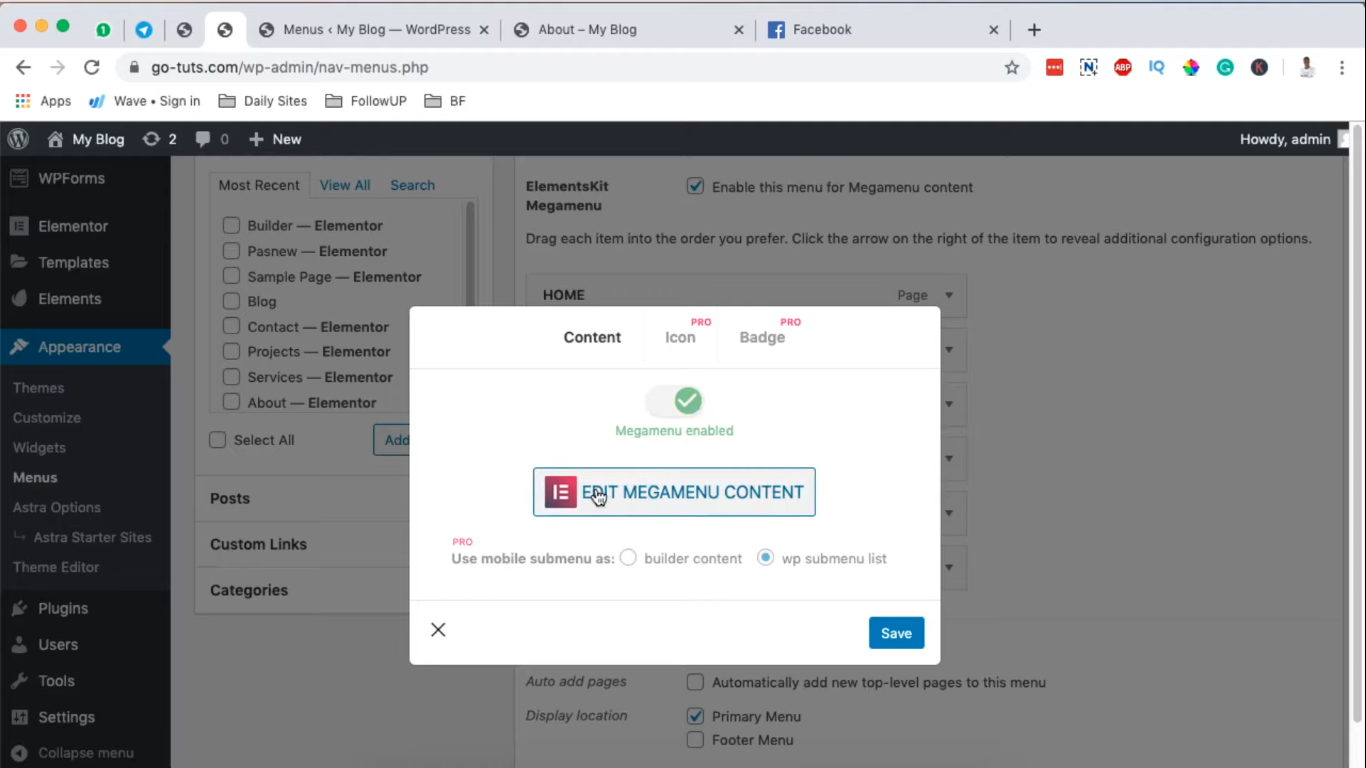
Task: Click the browser address bar URL
Action: coord(290,67)
